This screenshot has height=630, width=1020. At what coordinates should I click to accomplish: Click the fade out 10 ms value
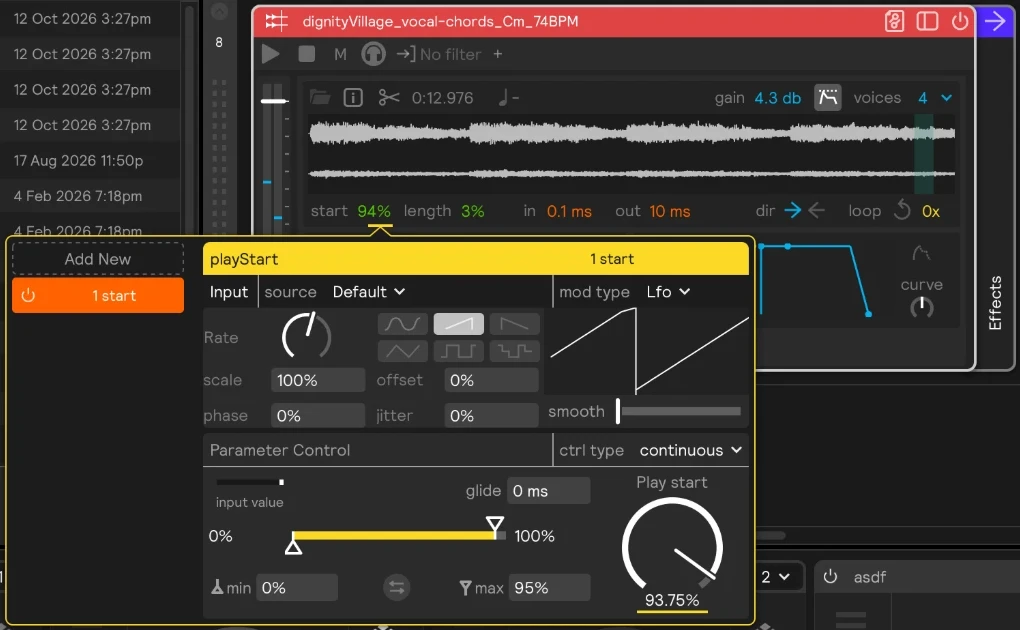669,211
